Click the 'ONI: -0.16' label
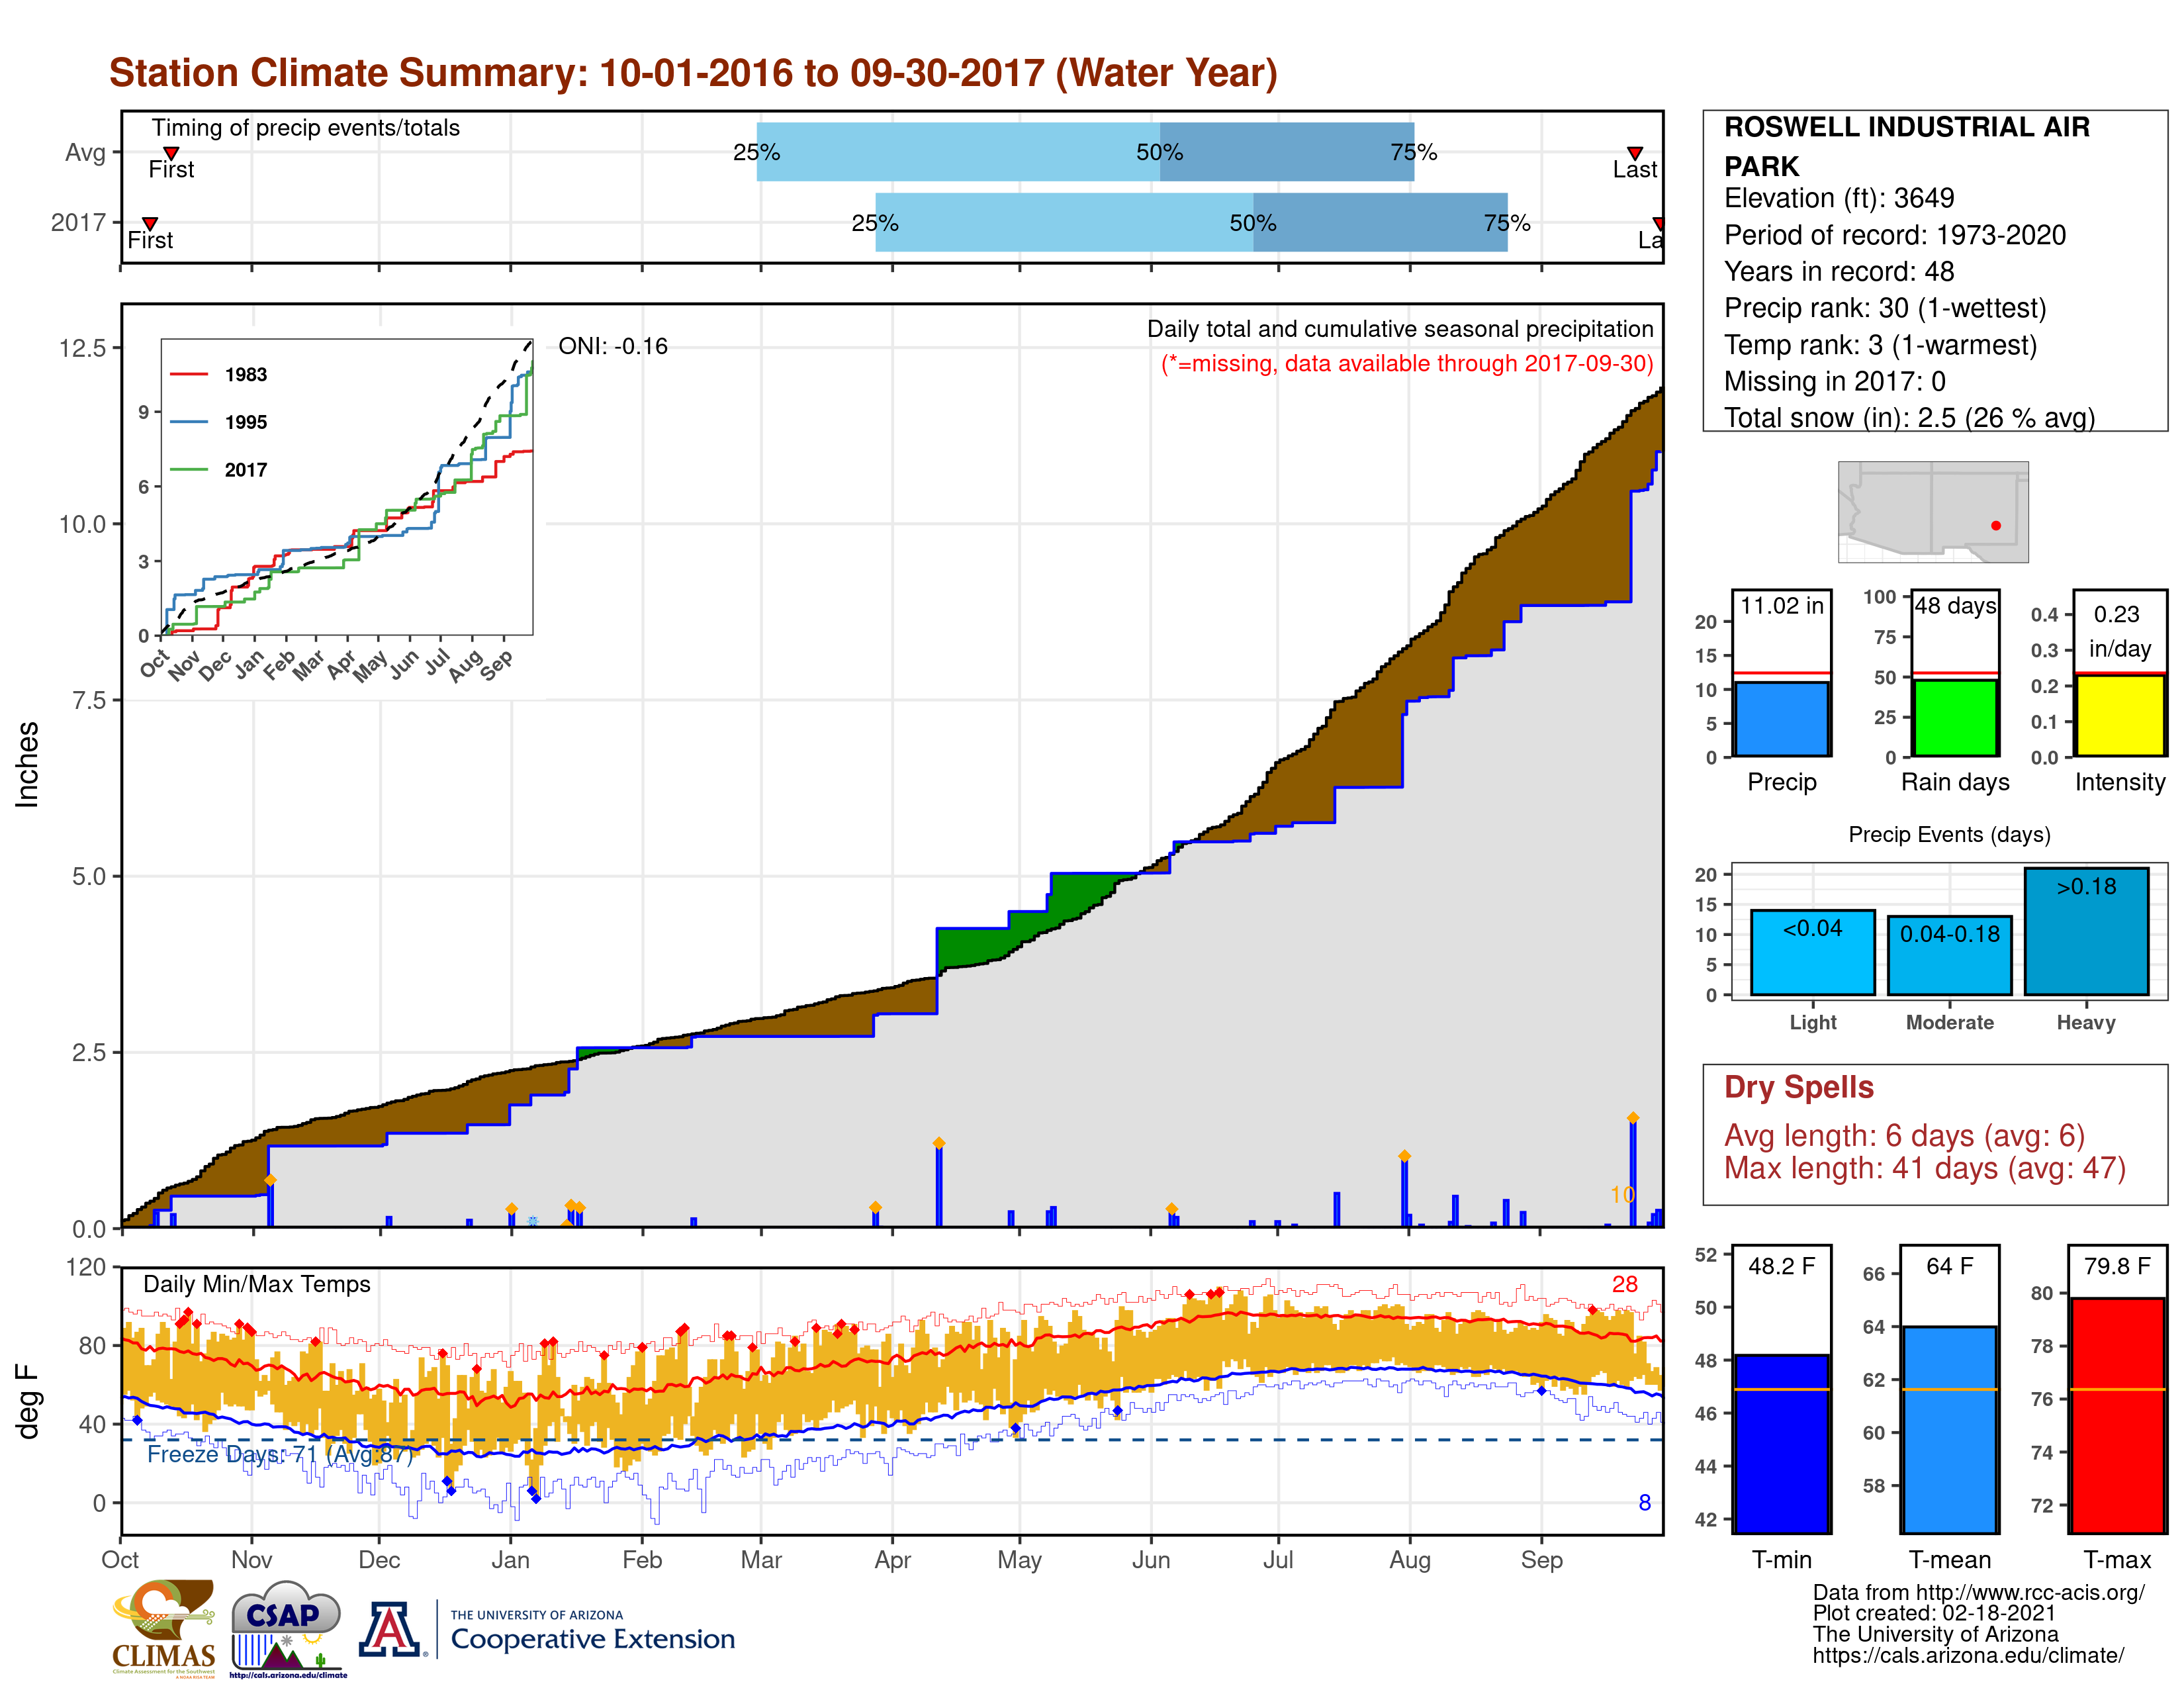Screen dimensions: 2184x1688 pyautogui.click(x=613, y=346)
